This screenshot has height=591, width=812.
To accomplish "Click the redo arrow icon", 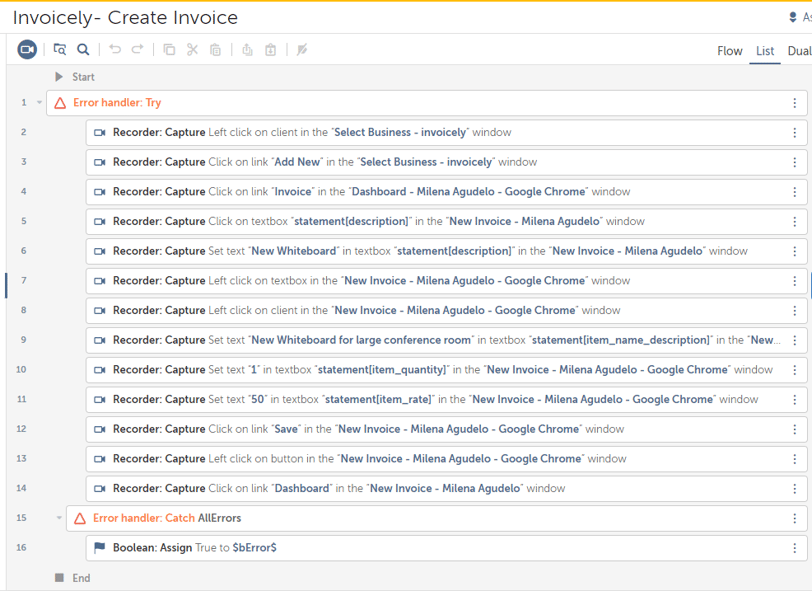I will [138, 50].
